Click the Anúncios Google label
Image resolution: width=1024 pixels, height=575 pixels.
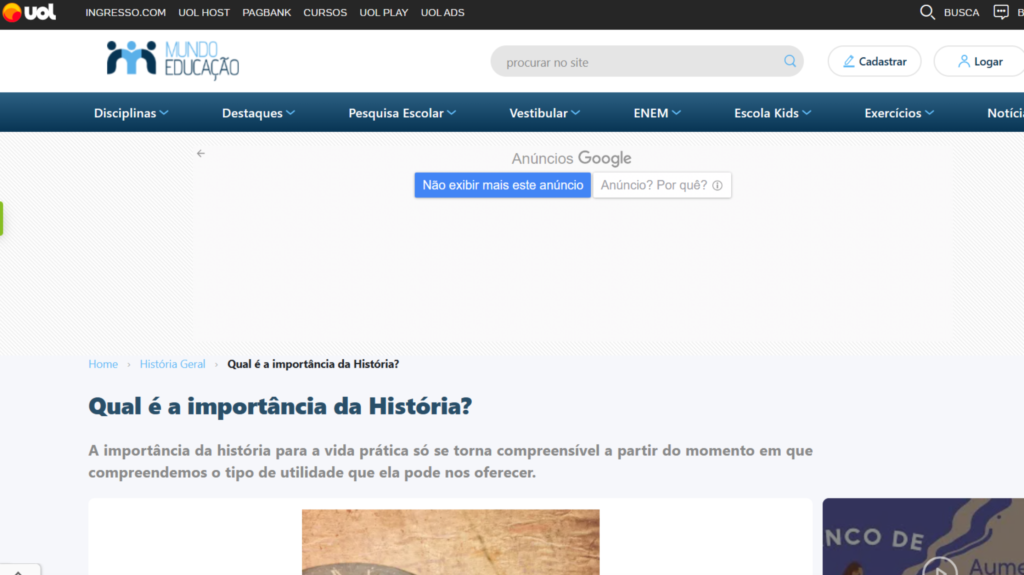(x=571, y=158)
